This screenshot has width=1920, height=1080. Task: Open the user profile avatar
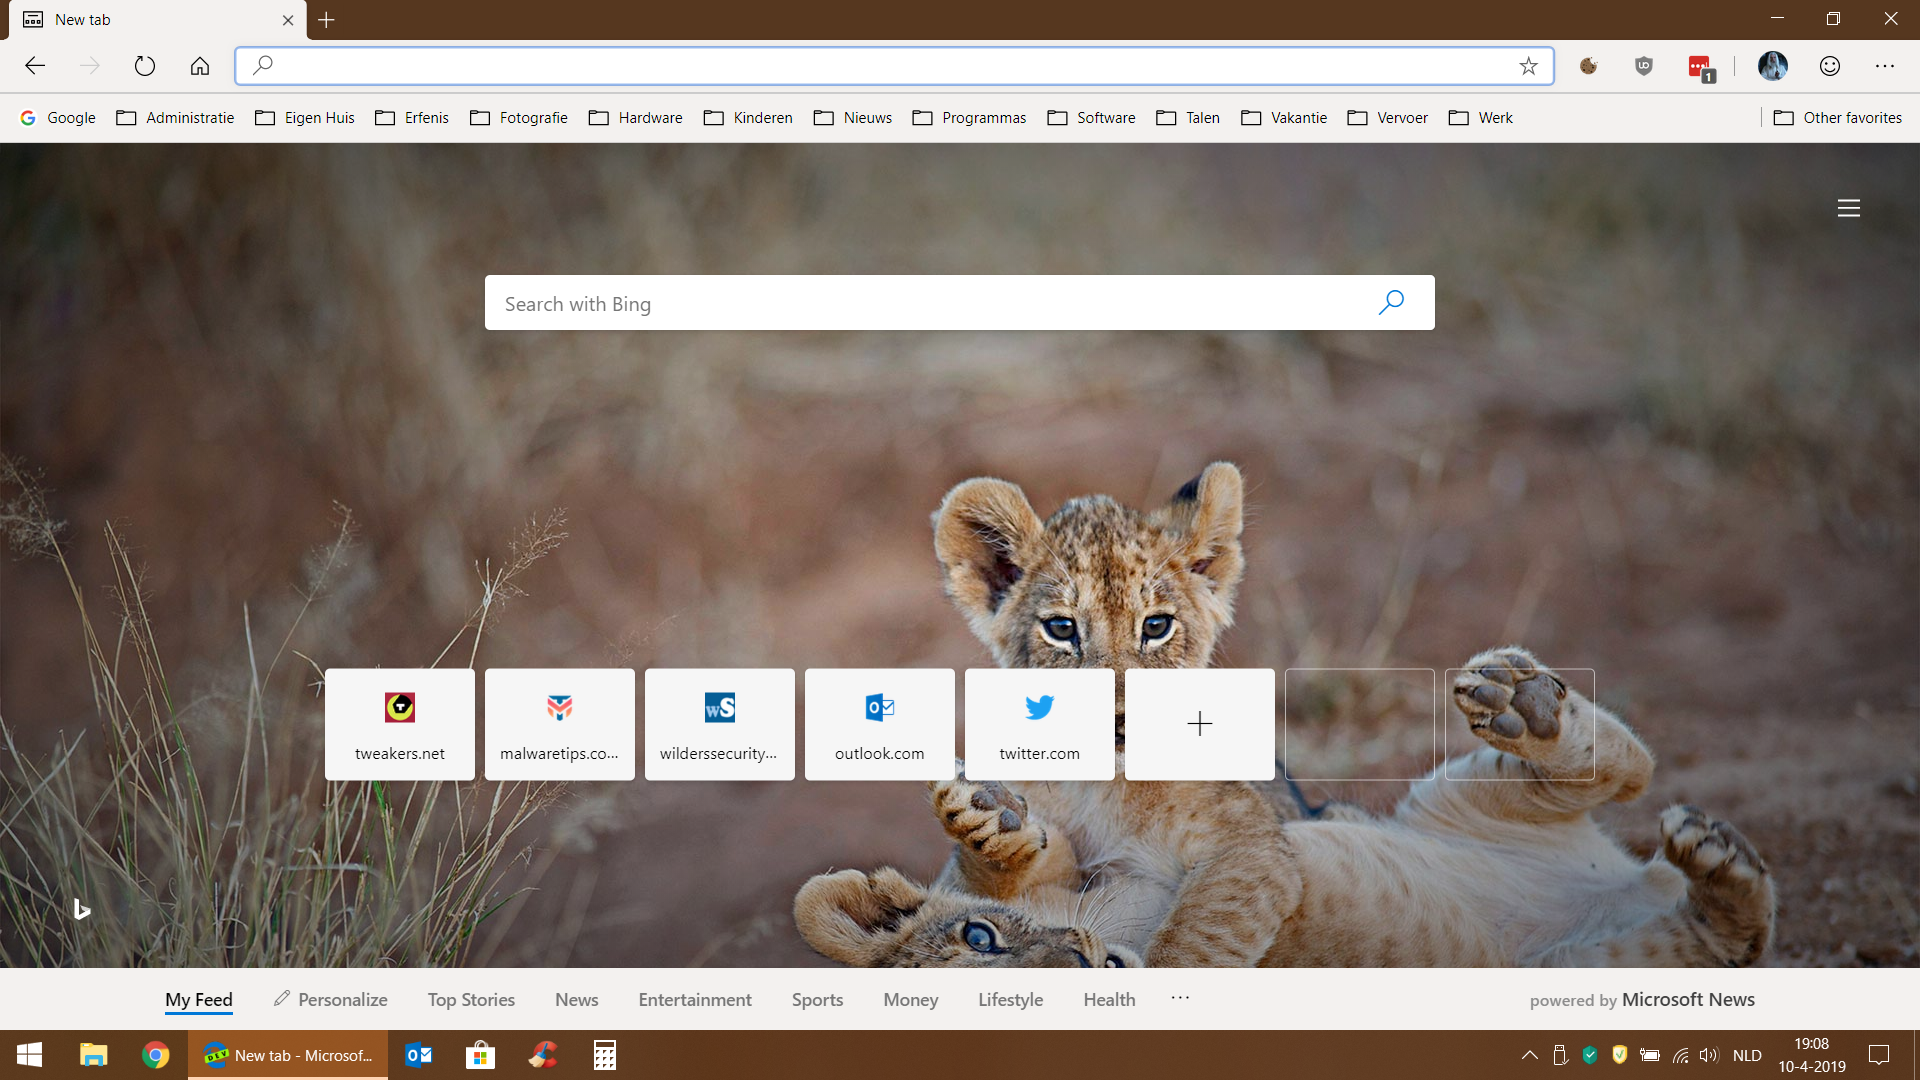(x=1772, y=66)
